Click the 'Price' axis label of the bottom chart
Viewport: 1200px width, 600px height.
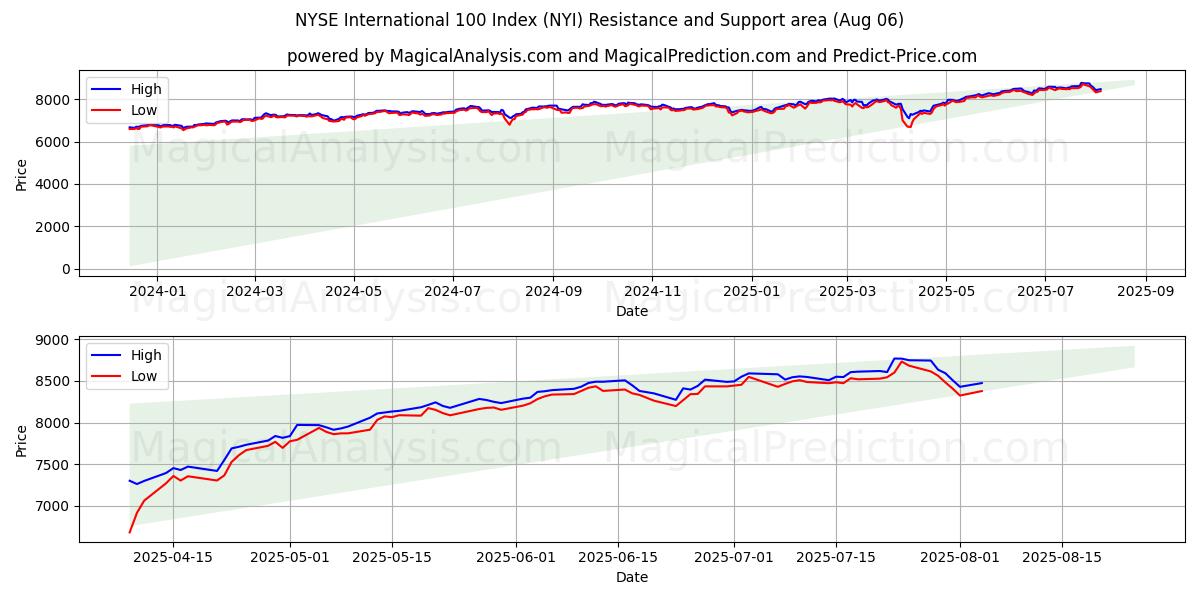(22, 440)
